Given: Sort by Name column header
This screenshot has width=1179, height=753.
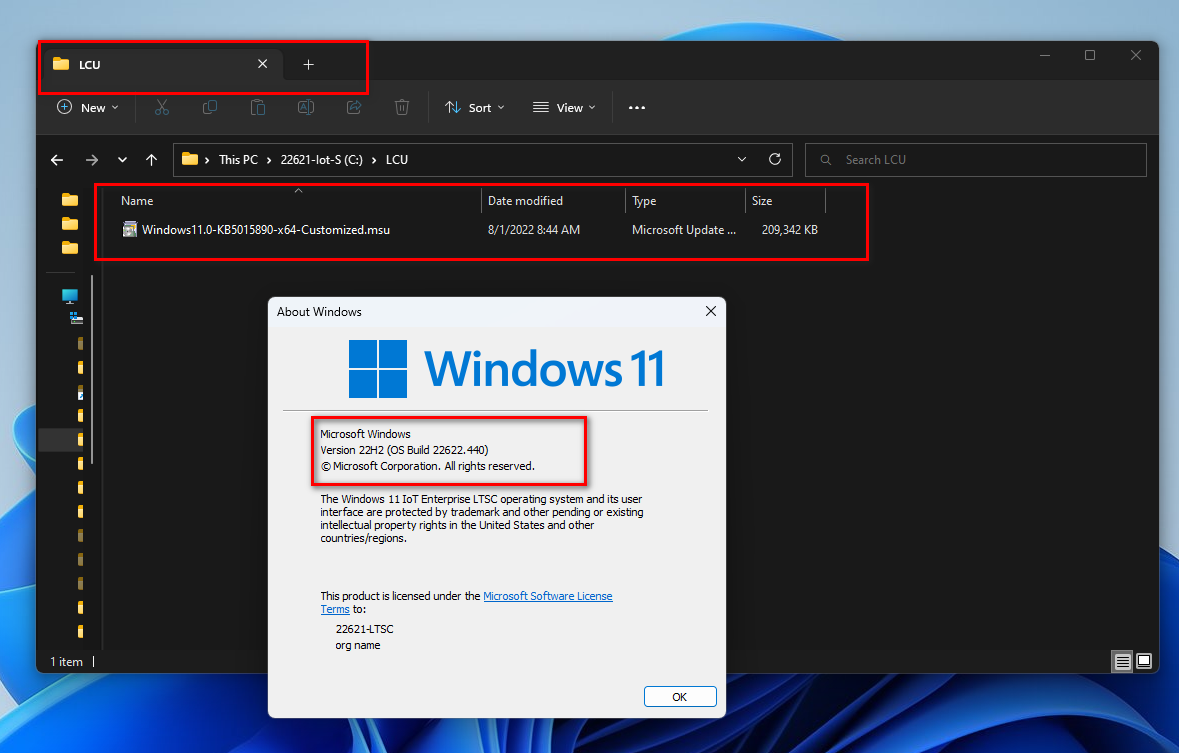Looking at the screenshot, I should tap(297, 201).
